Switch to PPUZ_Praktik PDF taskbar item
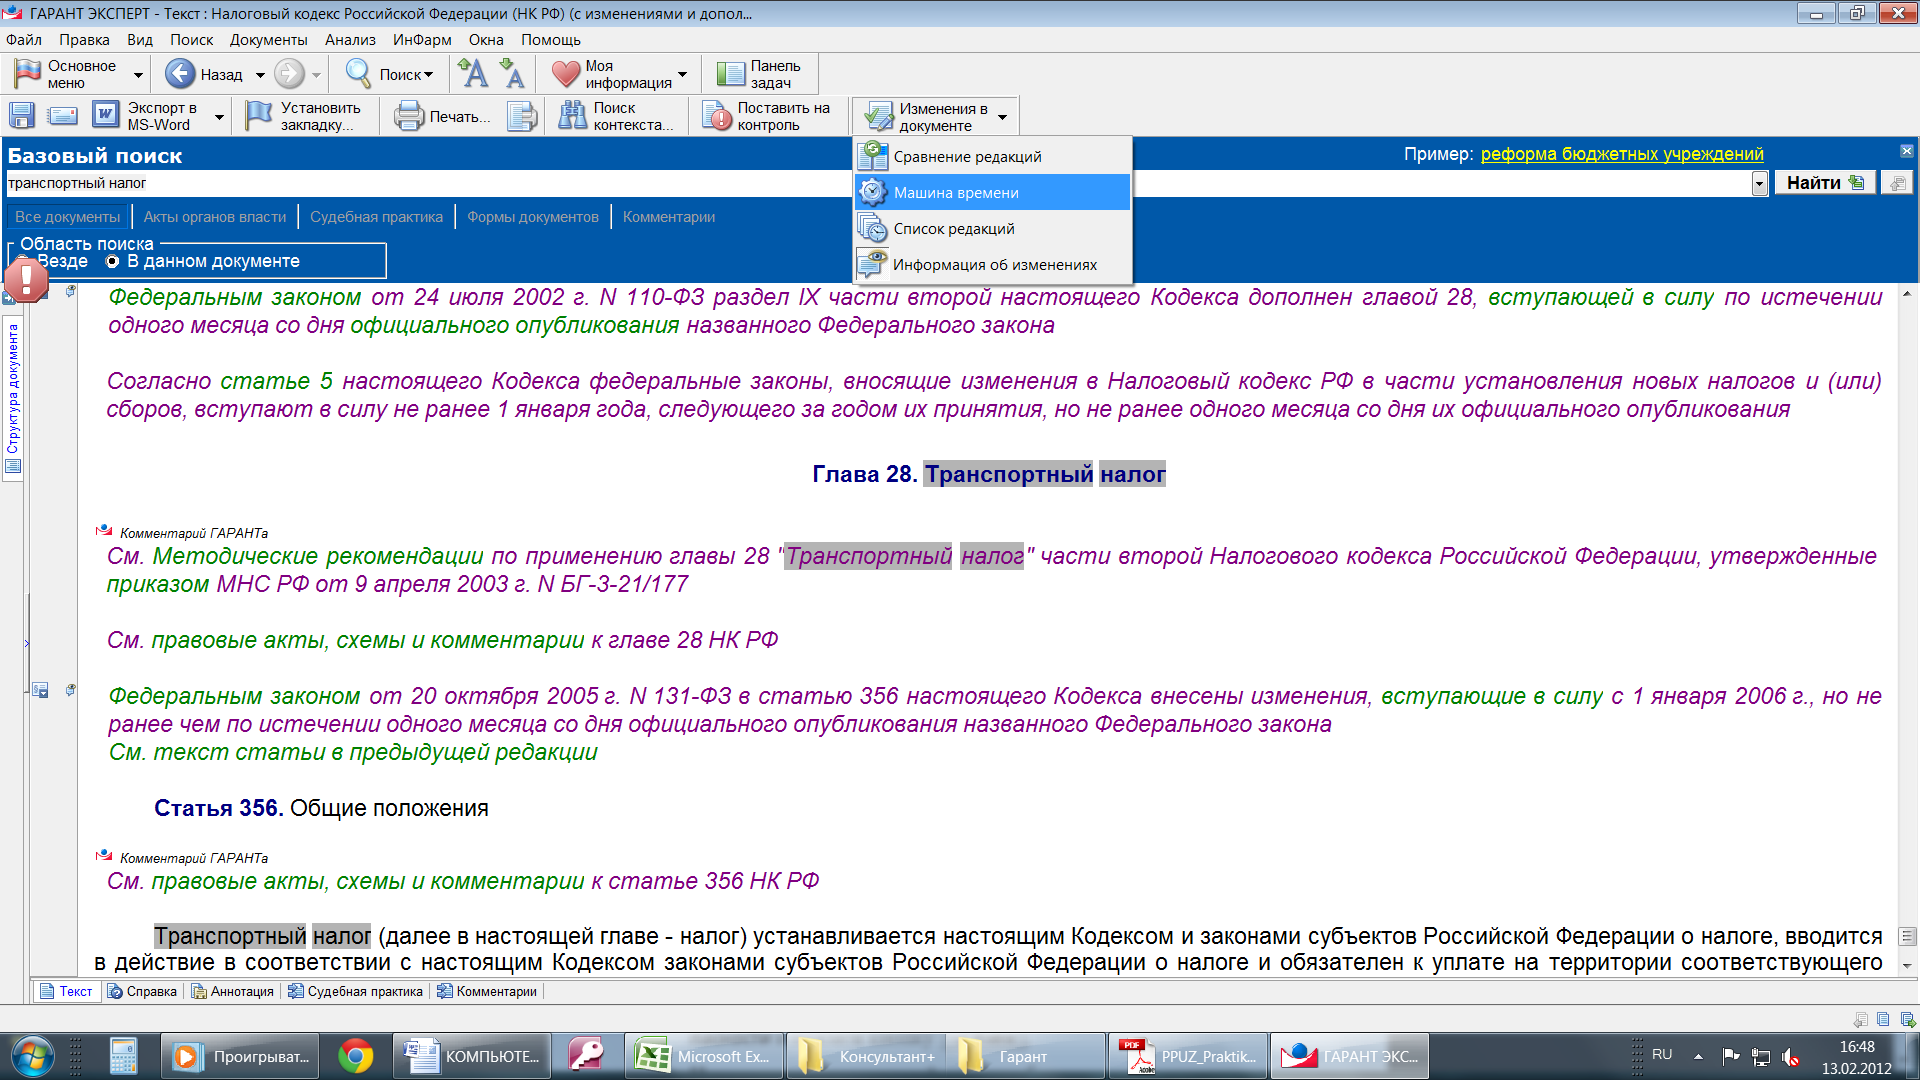The width and height of the screenshot is (1920, 1080). 1188,1056
